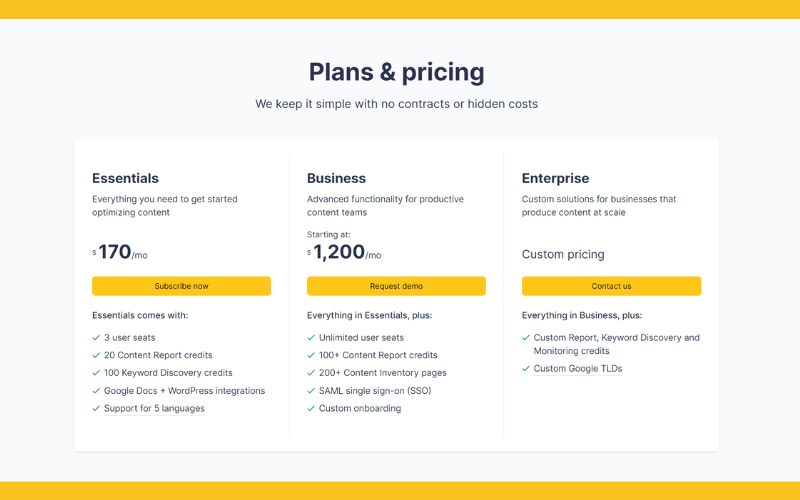The image size is (800, 500).
Task: Click the Contact us button
Action: [611, 286]
